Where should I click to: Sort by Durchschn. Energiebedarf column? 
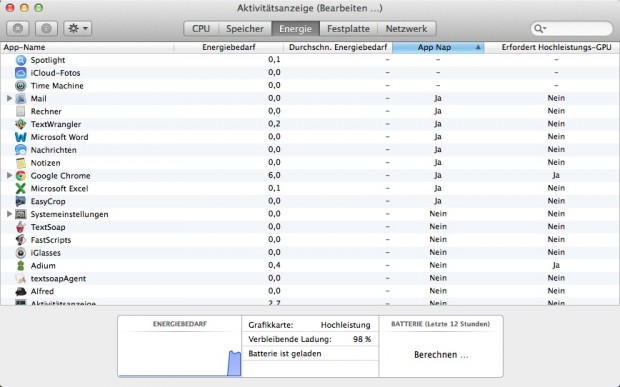[338, 47]
